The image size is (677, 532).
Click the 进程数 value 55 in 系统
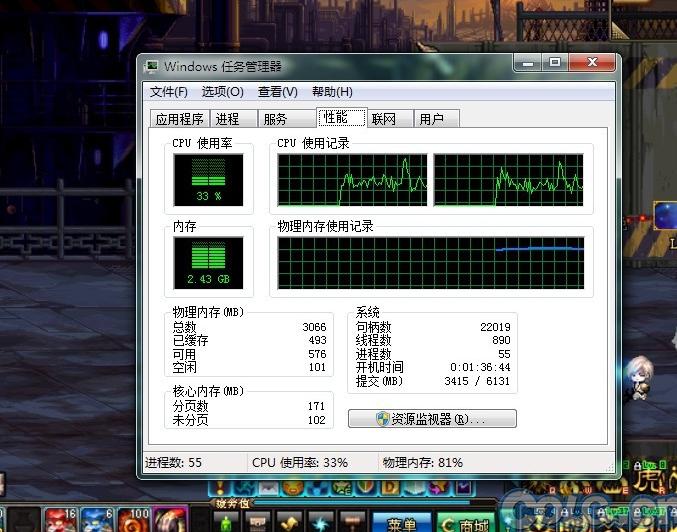click(x=504, y=354)
